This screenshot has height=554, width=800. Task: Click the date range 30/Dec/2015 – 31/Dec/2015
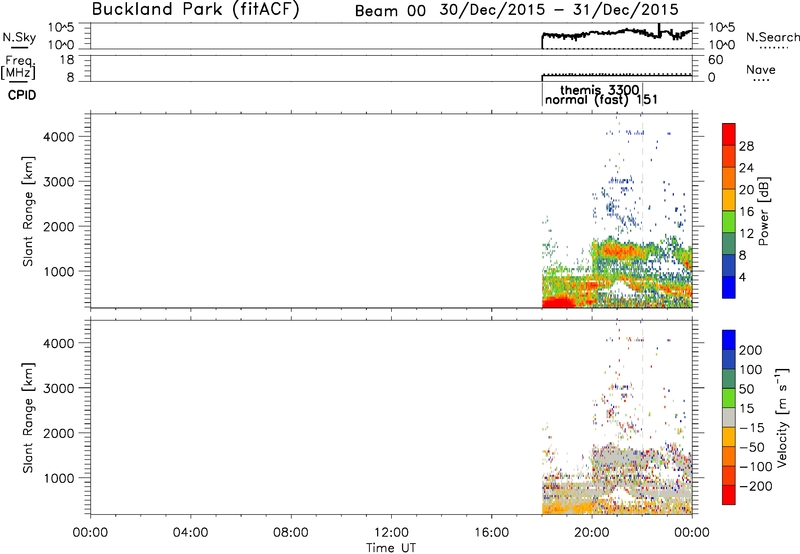tap(559, 10)
